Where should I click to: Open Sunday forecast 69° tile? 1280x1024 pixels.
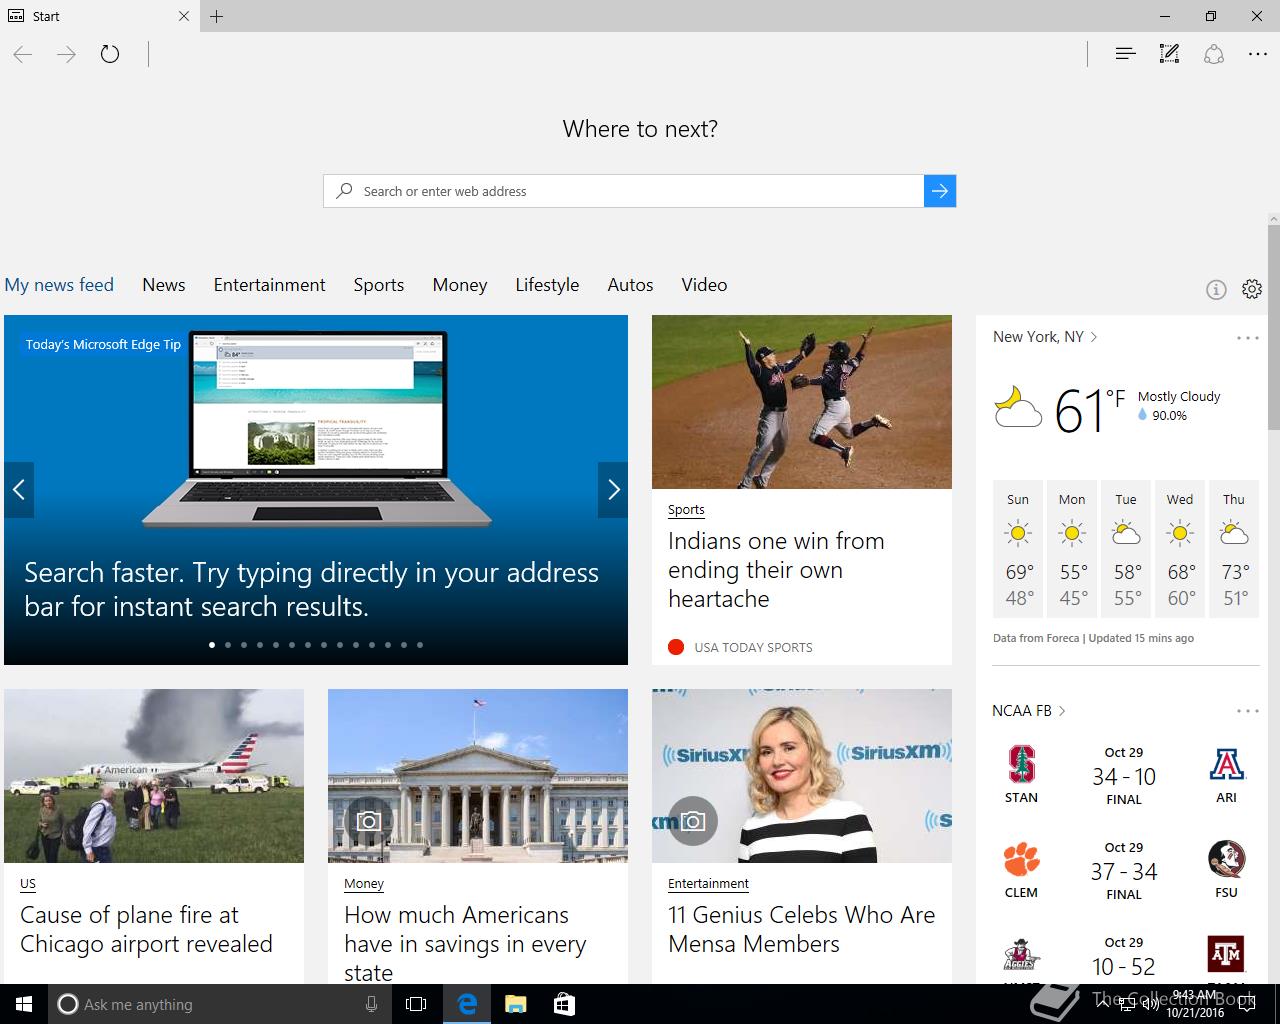[x=1018, y=549]
